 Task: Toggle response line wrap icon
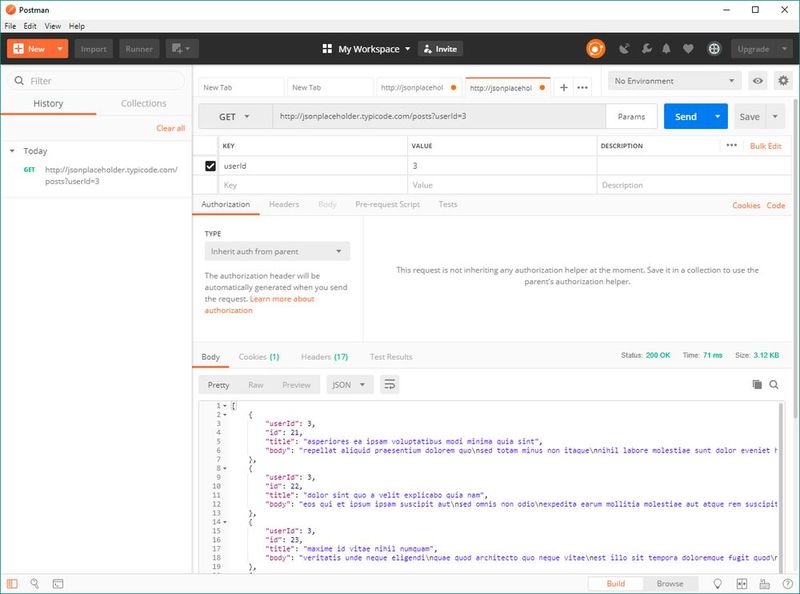[x=389, y=385]
